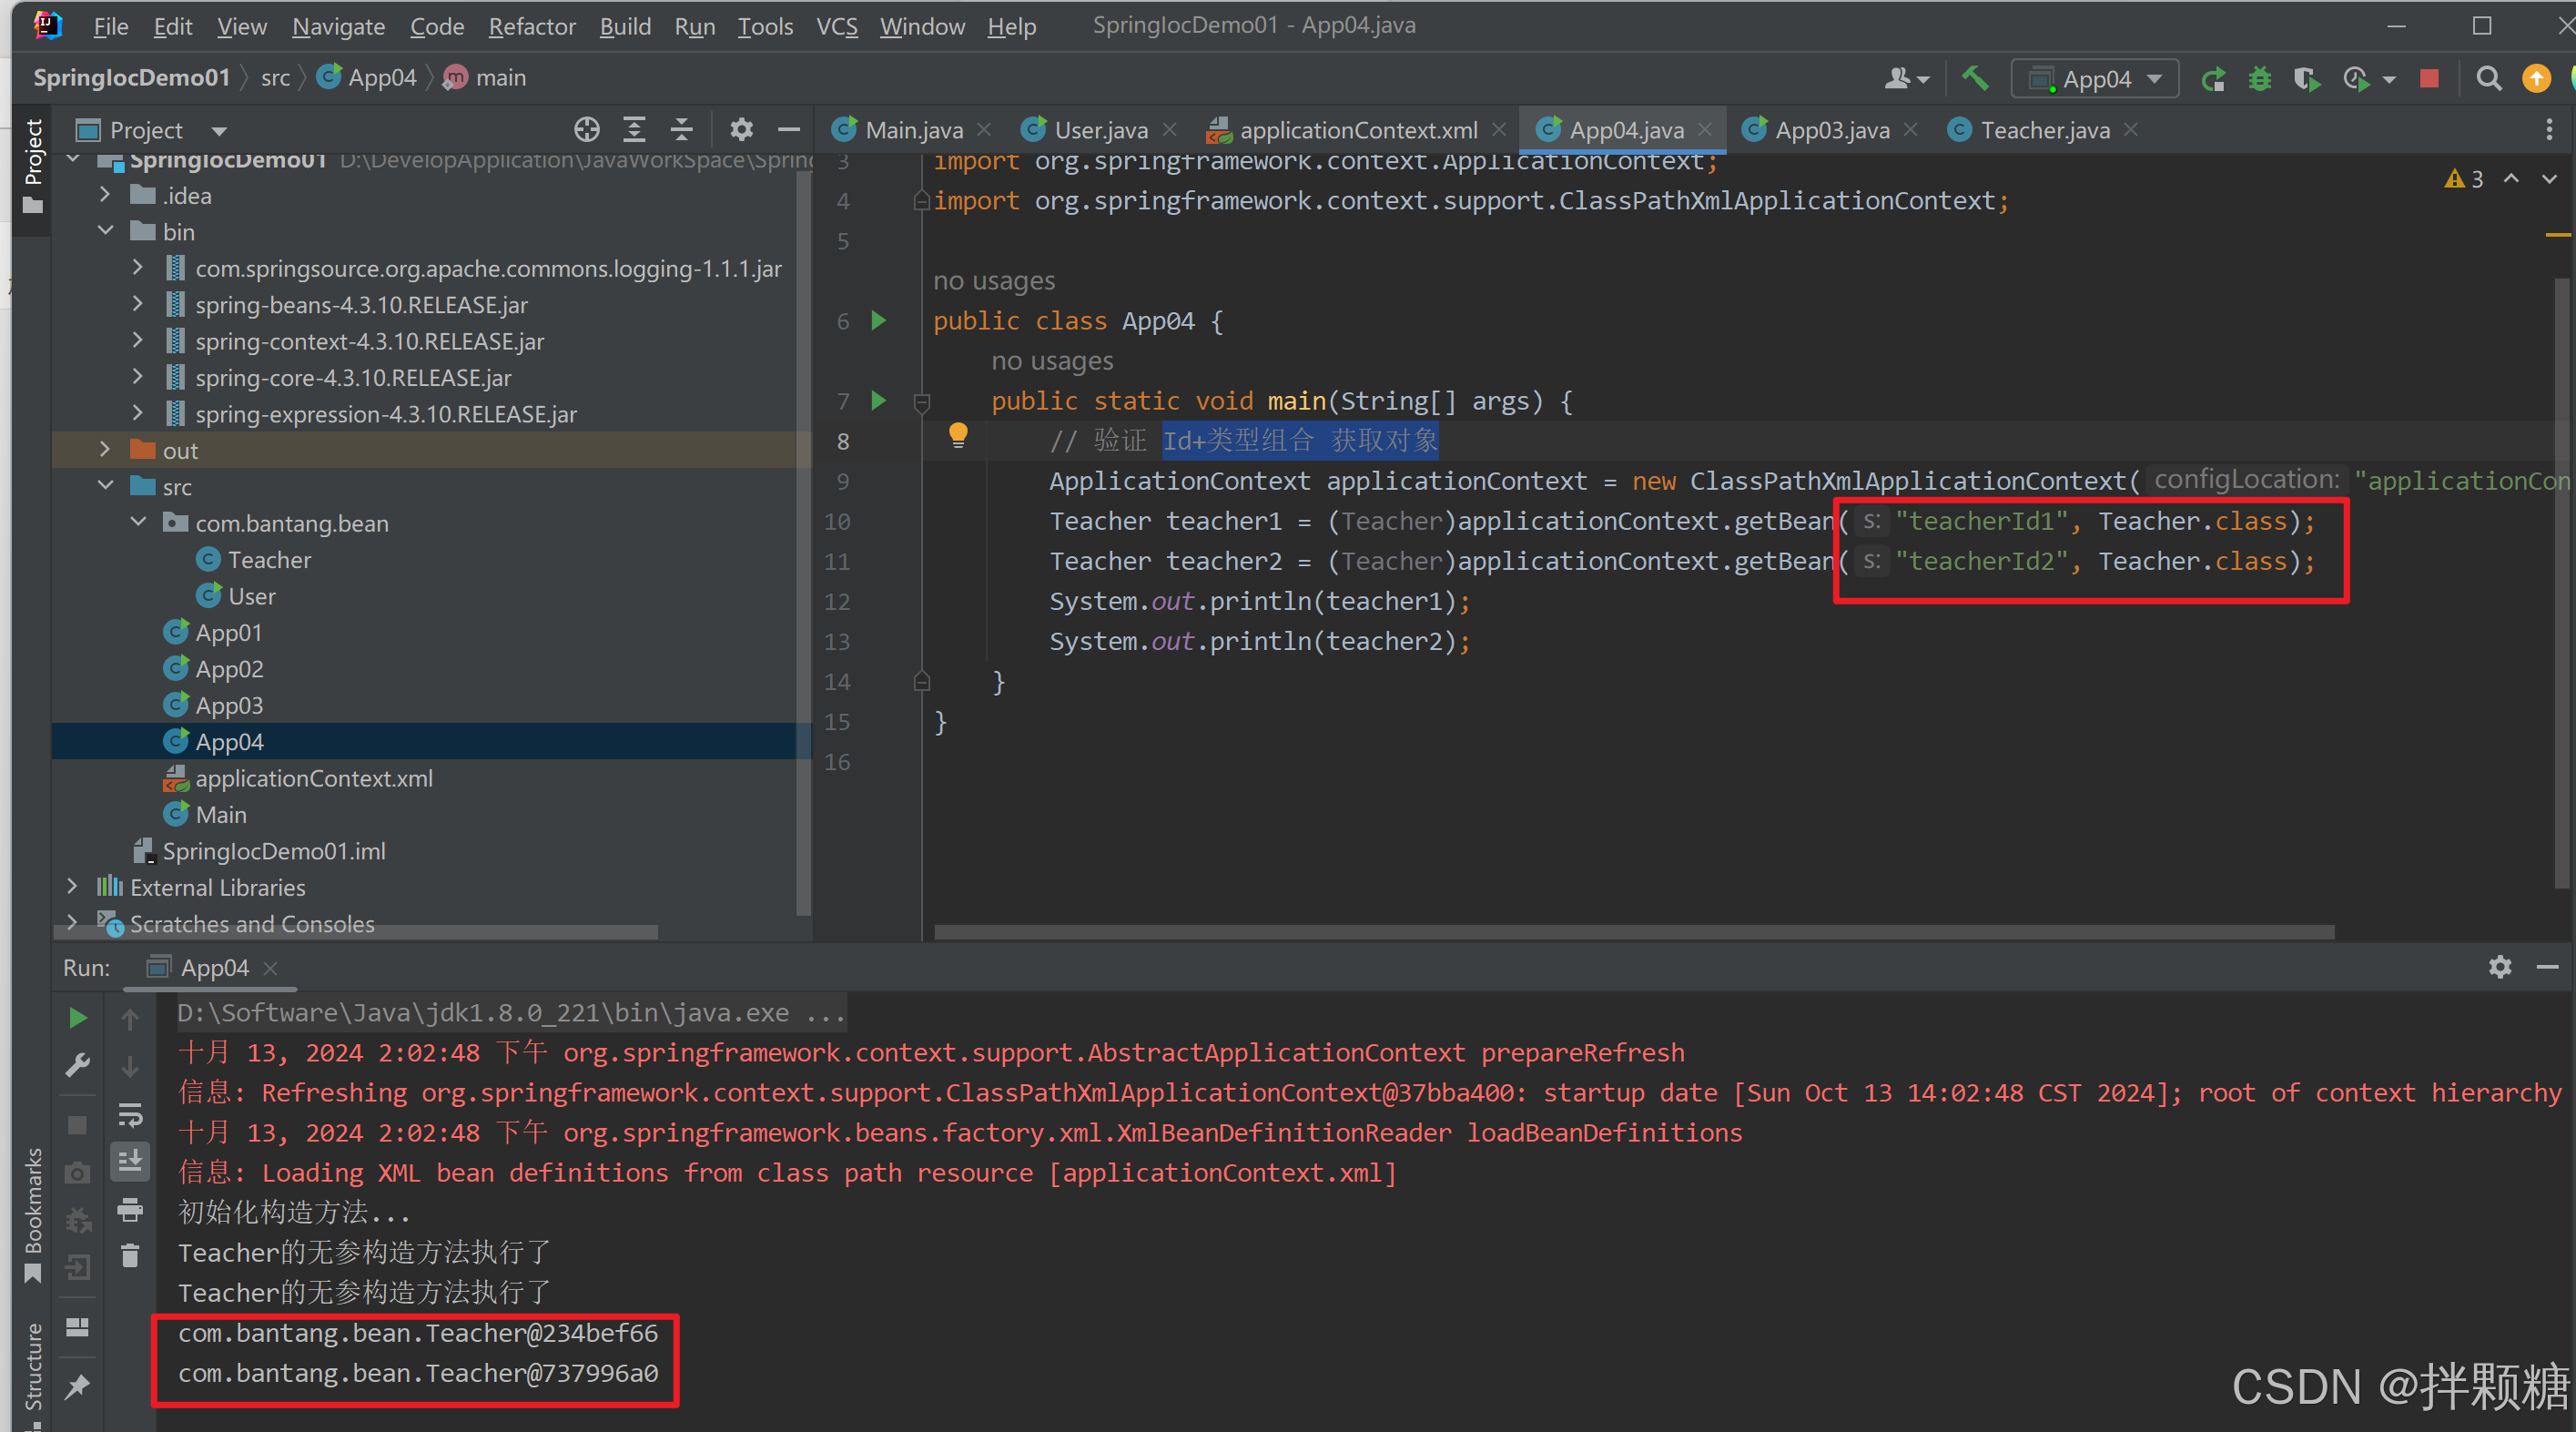Expand the External Libraries node

click(72, 887)
